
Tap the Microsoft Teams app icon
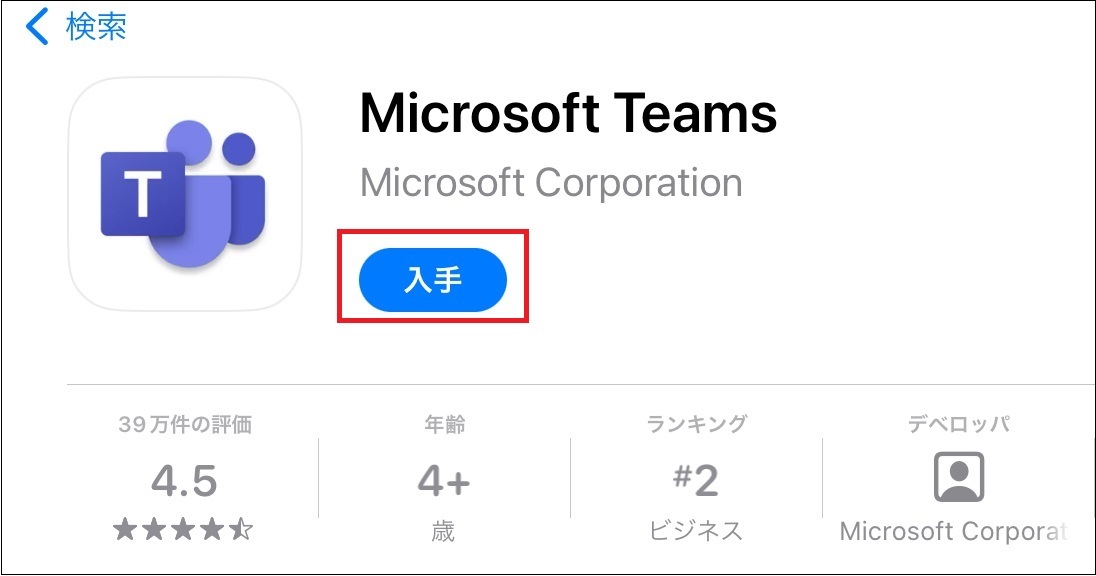tap(185, 193)
